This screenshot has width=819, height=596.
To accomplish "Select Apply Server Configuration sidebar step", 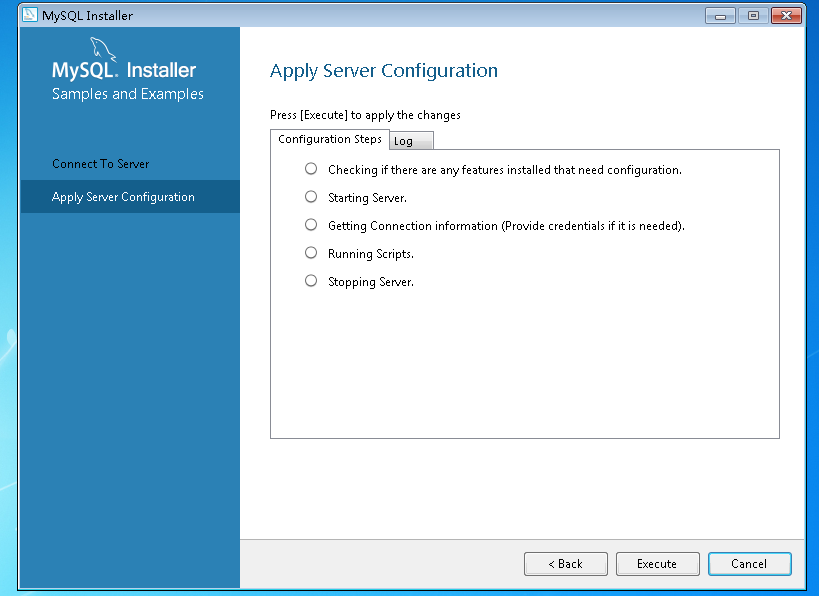I will coord(130,197).
